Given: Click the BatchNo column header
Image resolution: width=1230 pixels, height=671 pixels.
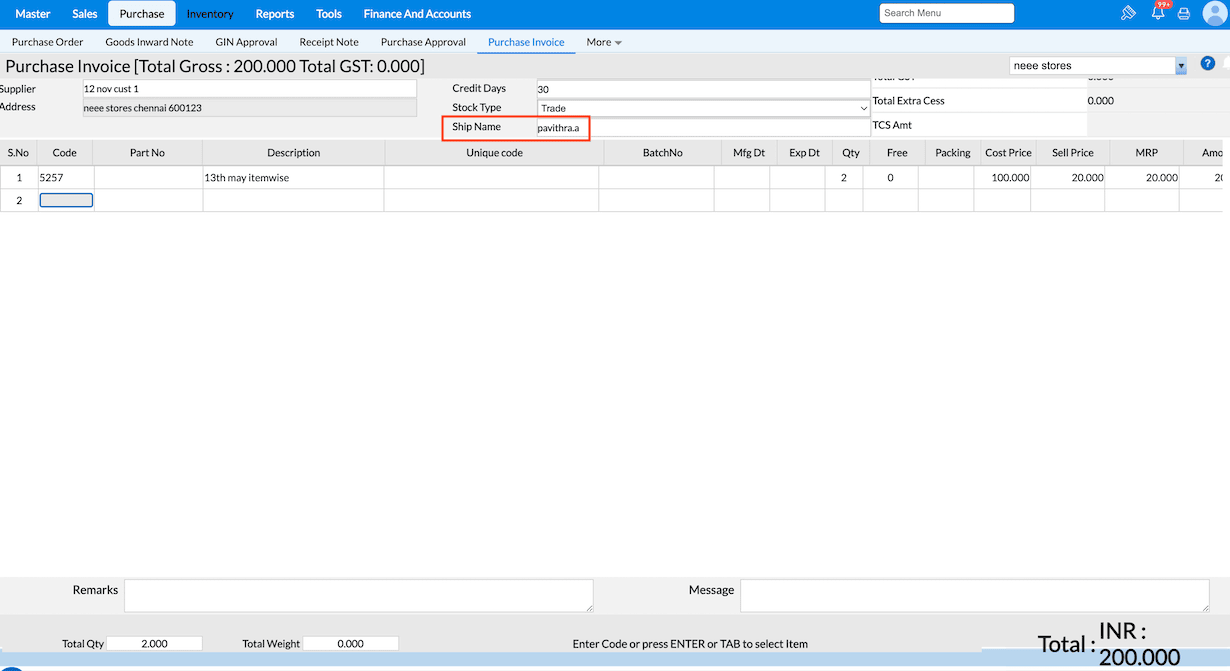Looking at the screenshot, I should click(x=663, y=153).
